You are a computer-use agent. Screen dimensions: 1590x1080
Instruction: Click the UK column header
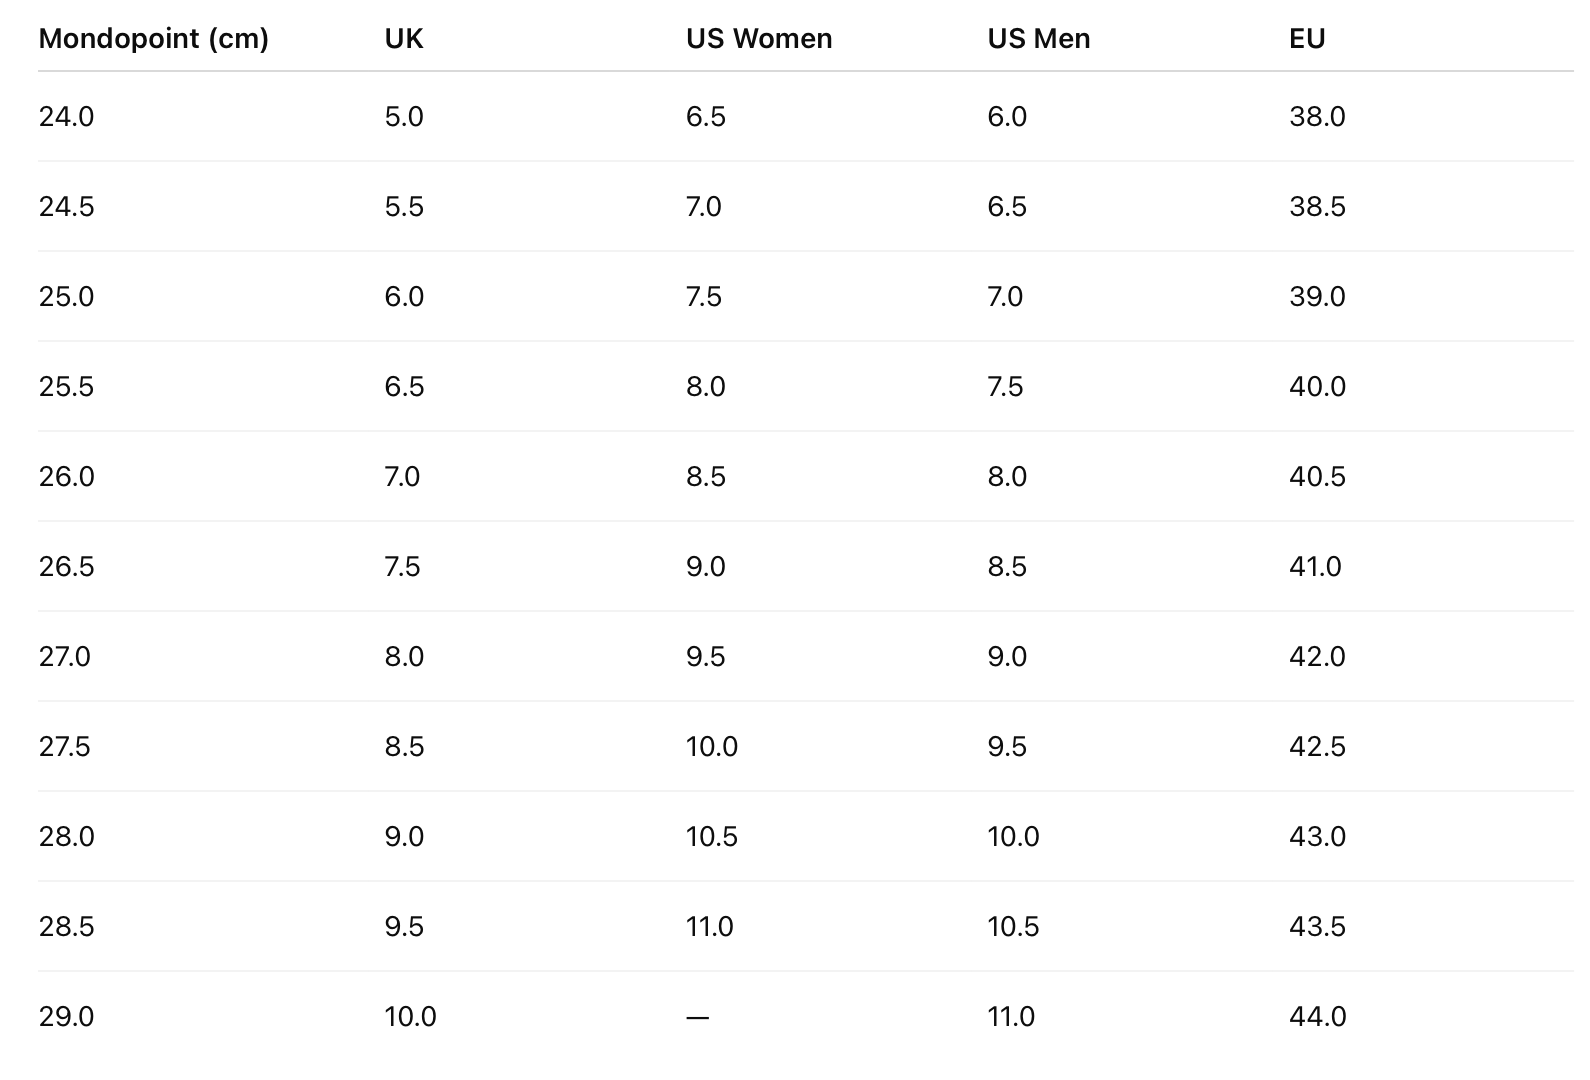point(404,39)
